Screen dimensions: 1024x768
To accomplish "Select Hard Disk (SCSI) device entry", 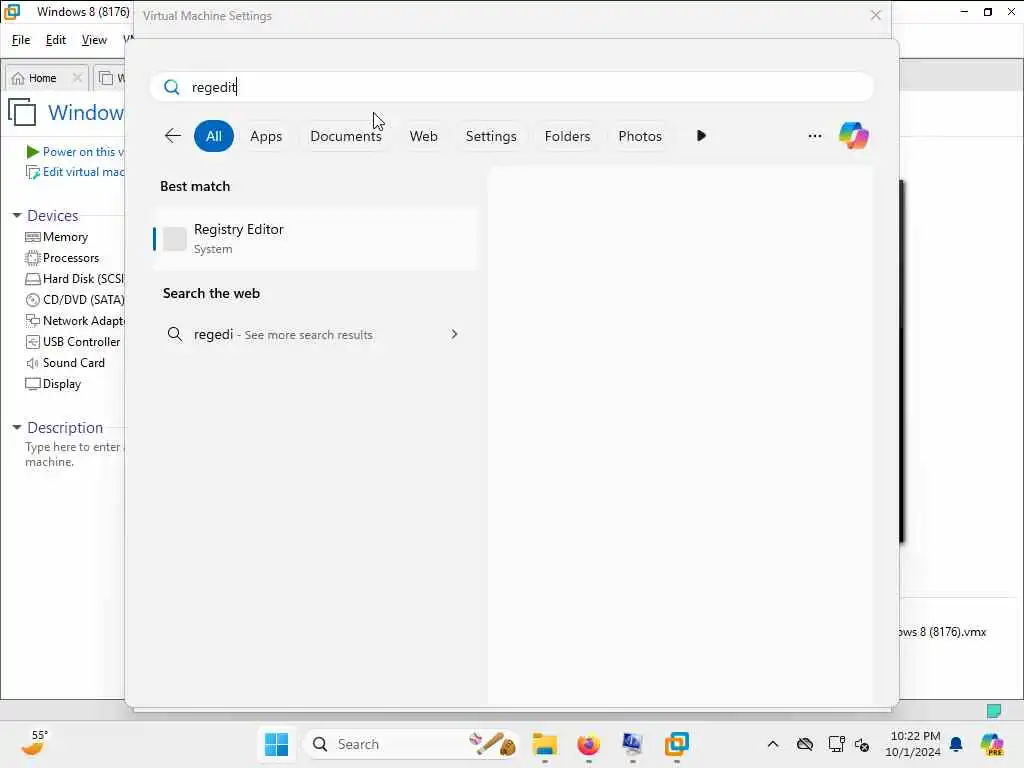I will click(83, 278).
